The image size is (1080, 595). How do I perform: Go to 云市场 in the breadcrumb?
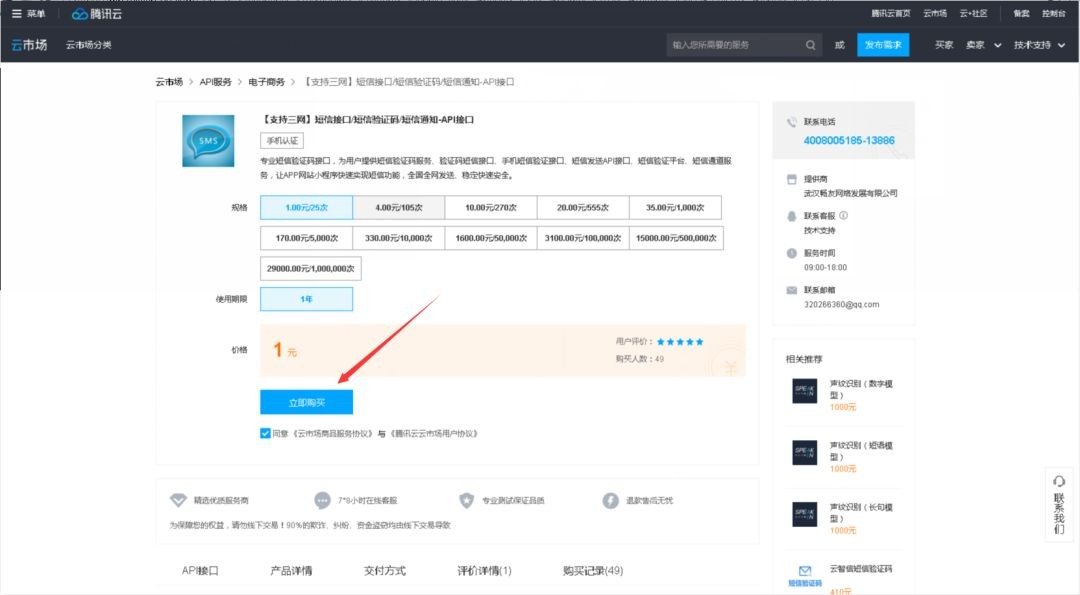[x=169, y=82]
